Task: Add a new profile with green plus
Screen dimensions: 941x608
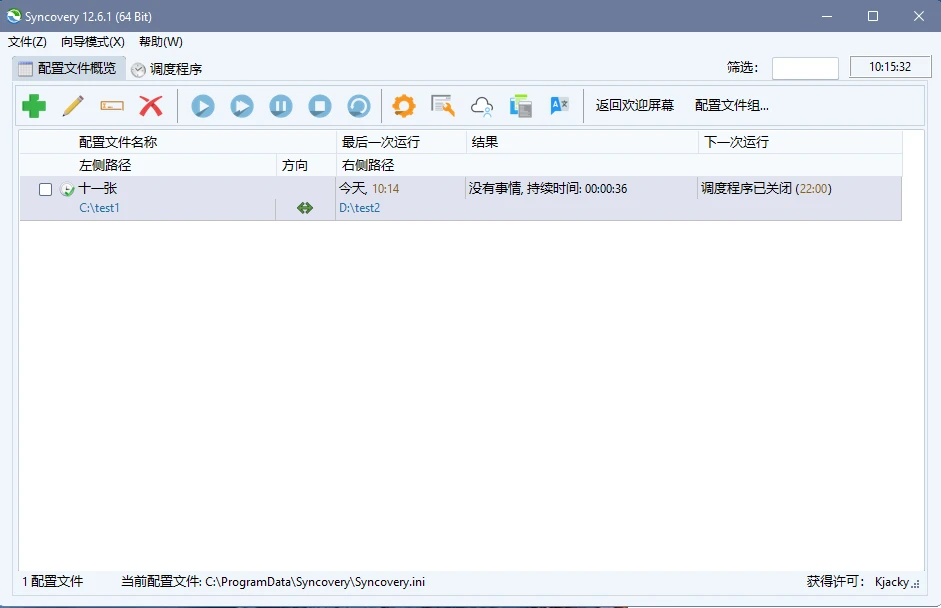Action: (34, 106)
